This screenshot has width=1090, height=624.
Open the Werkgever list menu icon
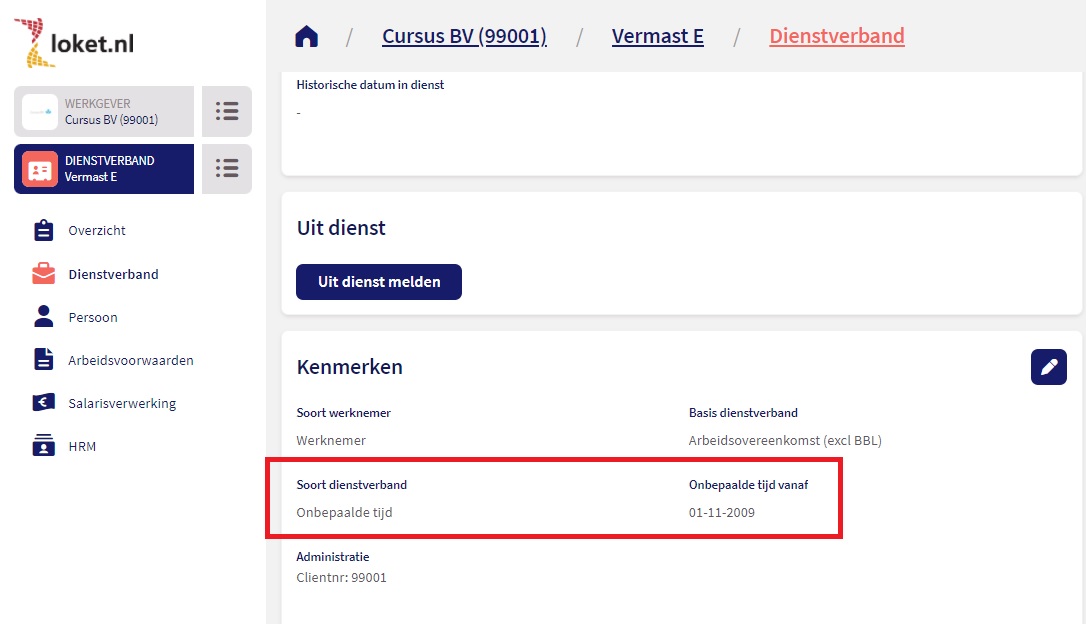227,111
